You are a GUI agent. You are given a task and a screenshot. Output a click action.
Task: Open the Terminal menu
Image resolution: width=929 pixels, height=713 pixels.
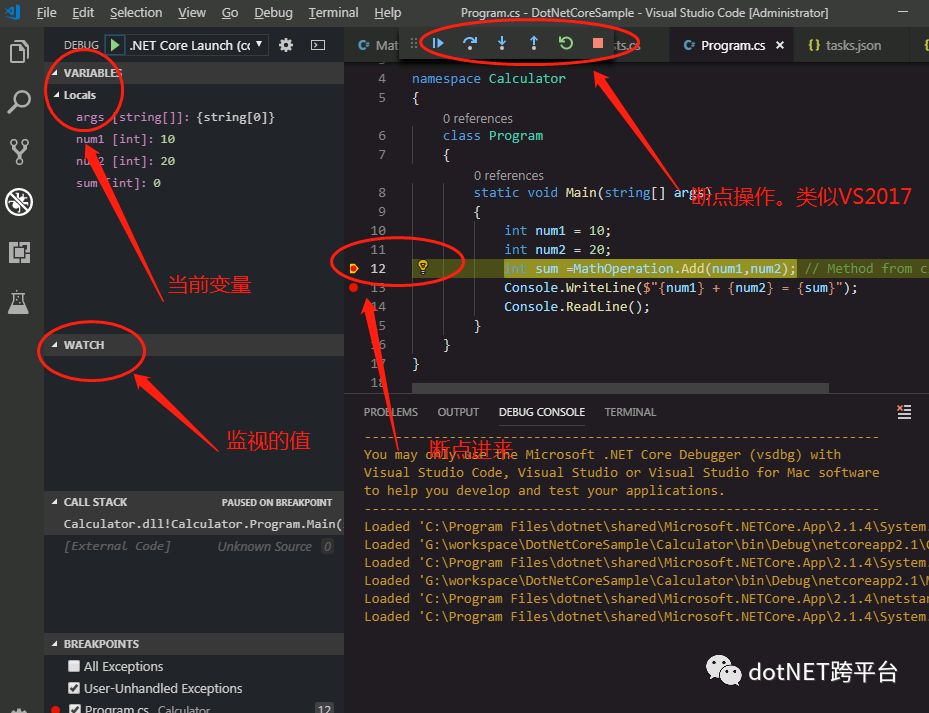coord(333,12)
